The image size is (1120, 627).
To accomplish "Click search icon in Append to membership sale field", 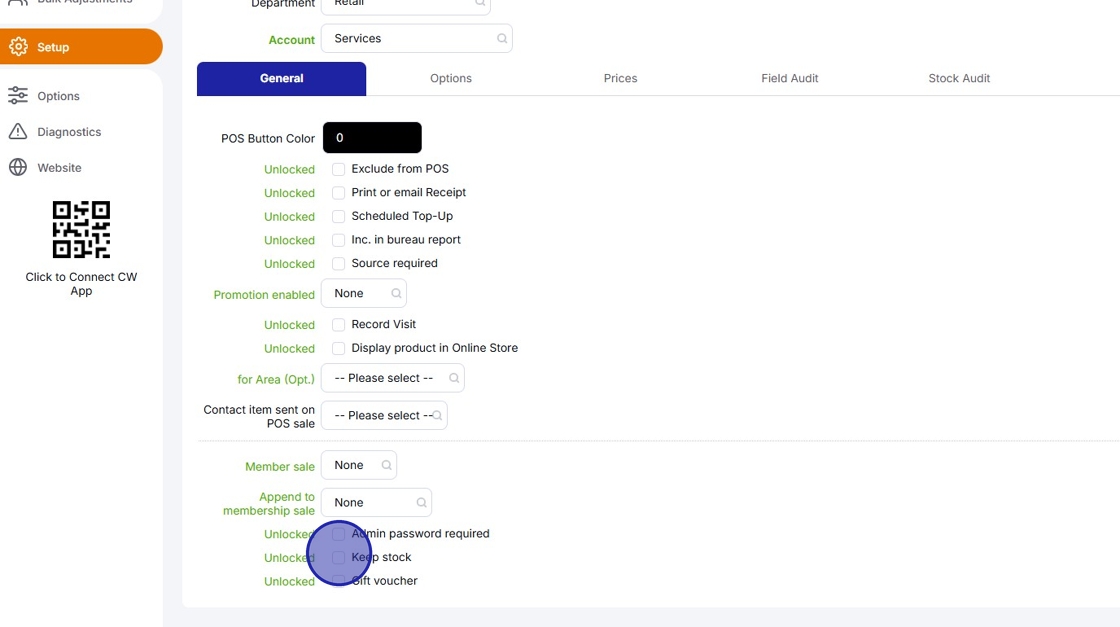I will pyautogui.click(x=421, y=503).
